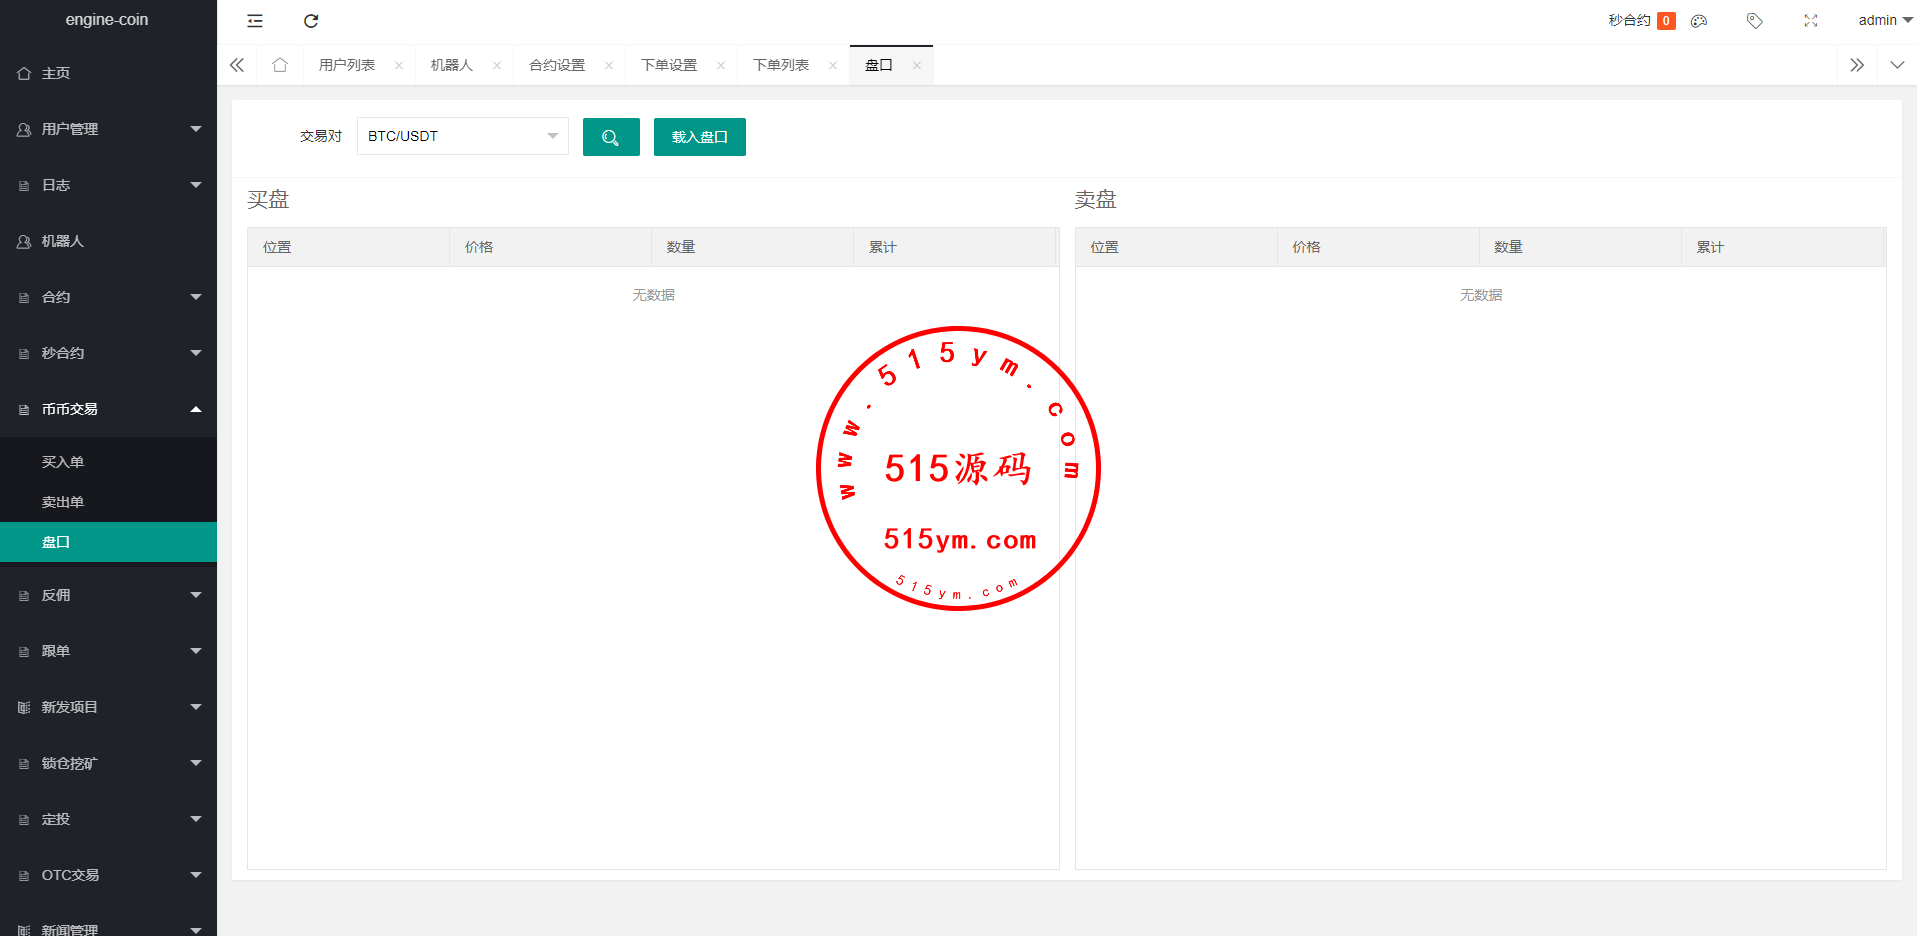
Task: Open 买入单 in sidebar submenu
Action: click(x=63, y=462)
